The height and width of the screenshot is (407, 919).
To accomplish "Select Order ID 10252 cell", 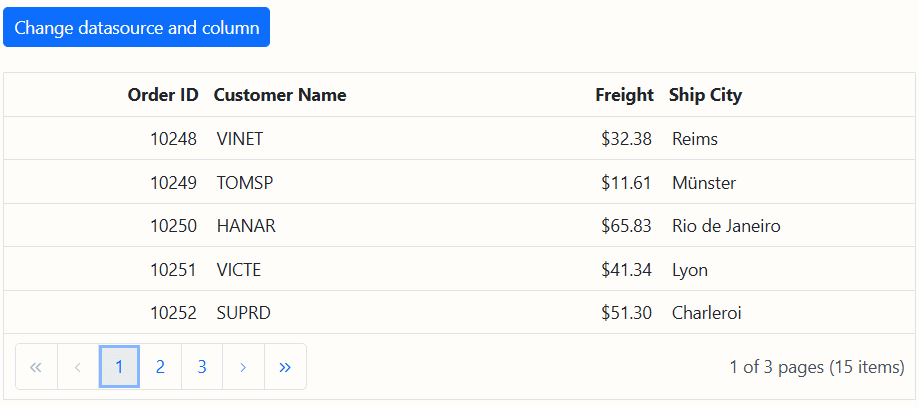I will coord(173,313).
